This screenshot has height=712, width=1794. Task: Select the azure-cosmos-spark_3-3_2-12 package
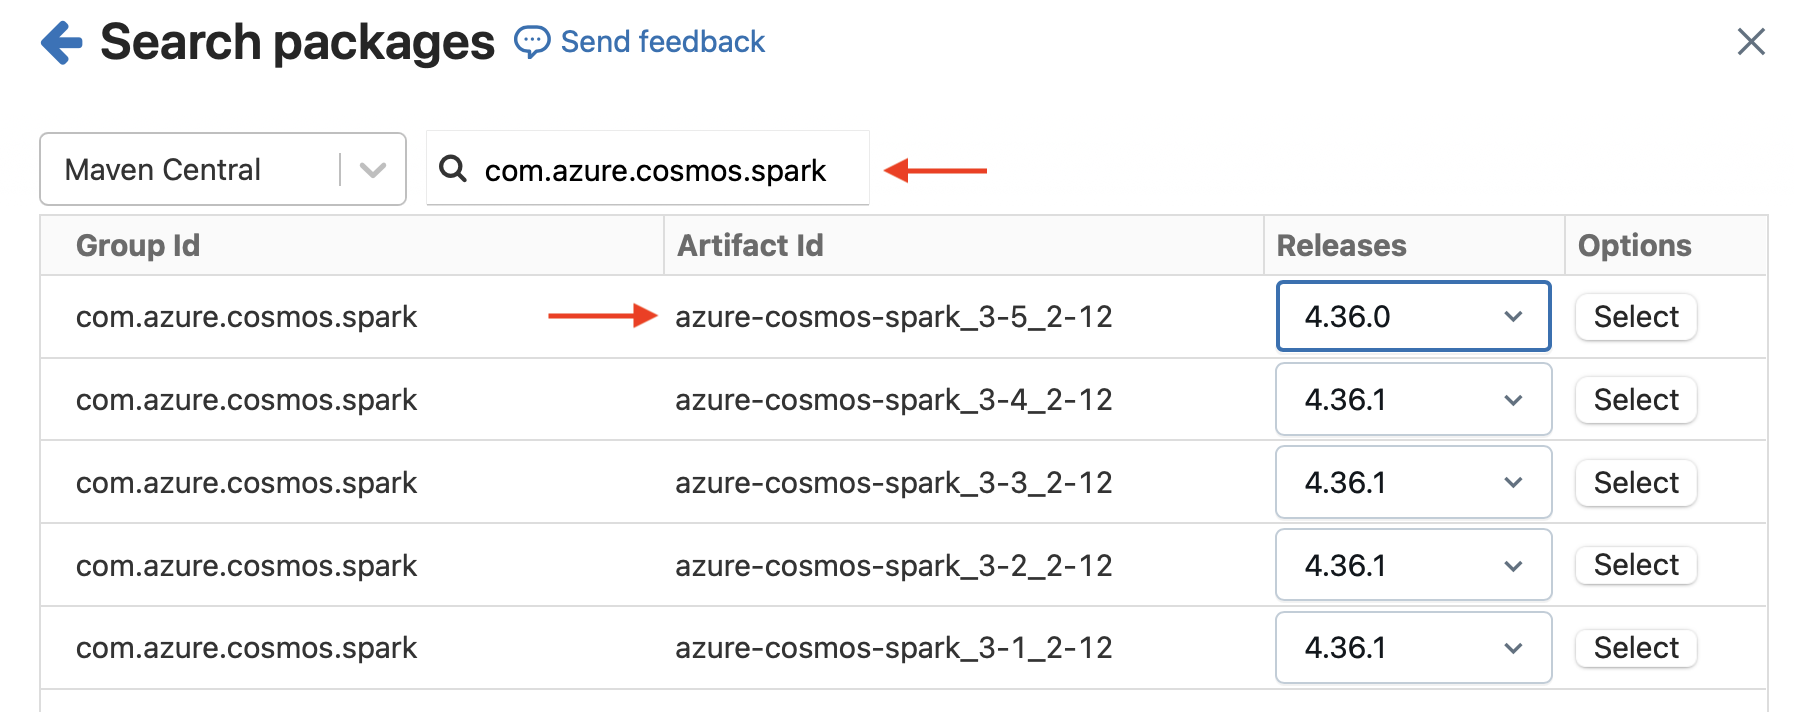pyautogui.click(x=1635, y=483)
